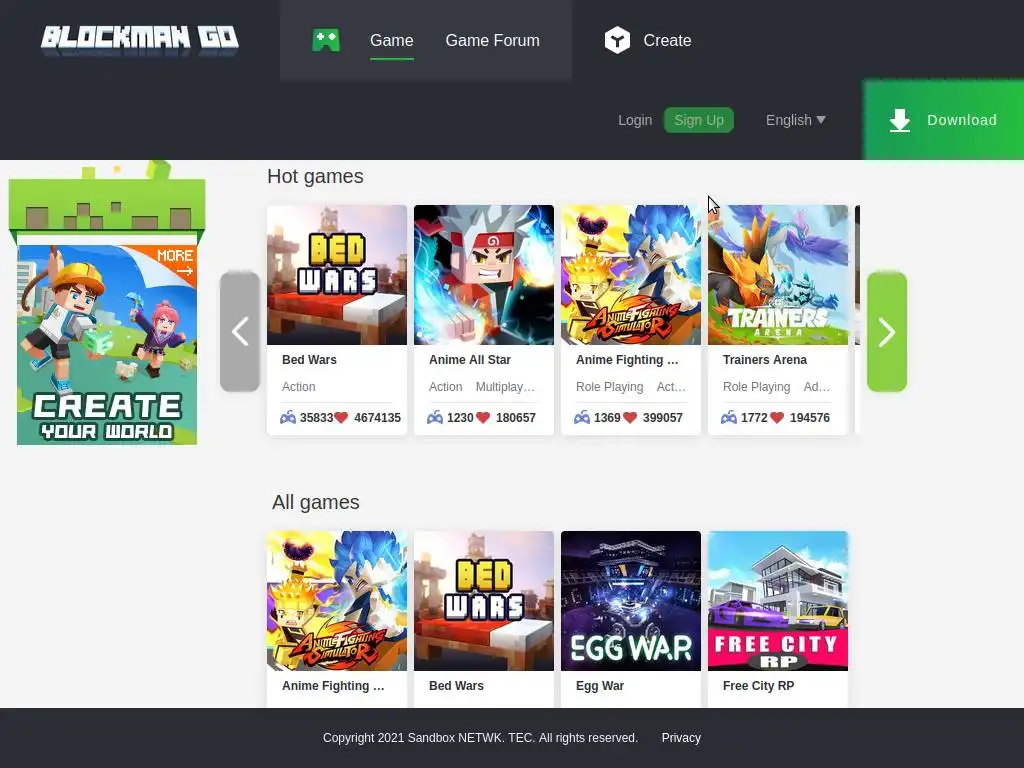1024x768 pixels.
Task: Click the Download button label
Action: 962,120
